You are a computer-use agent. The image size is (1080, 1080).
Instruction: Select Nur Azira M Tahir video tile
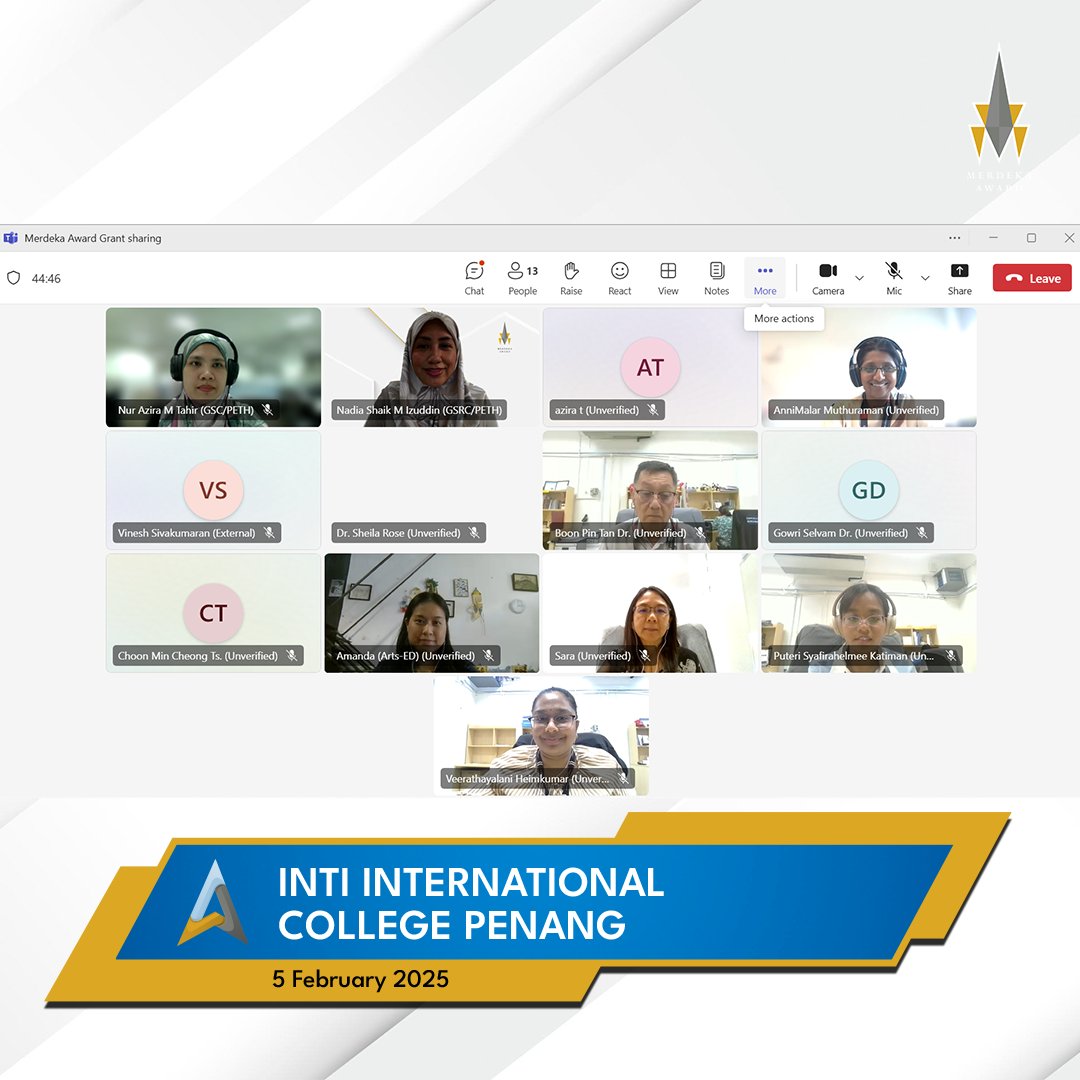[214, 367]
